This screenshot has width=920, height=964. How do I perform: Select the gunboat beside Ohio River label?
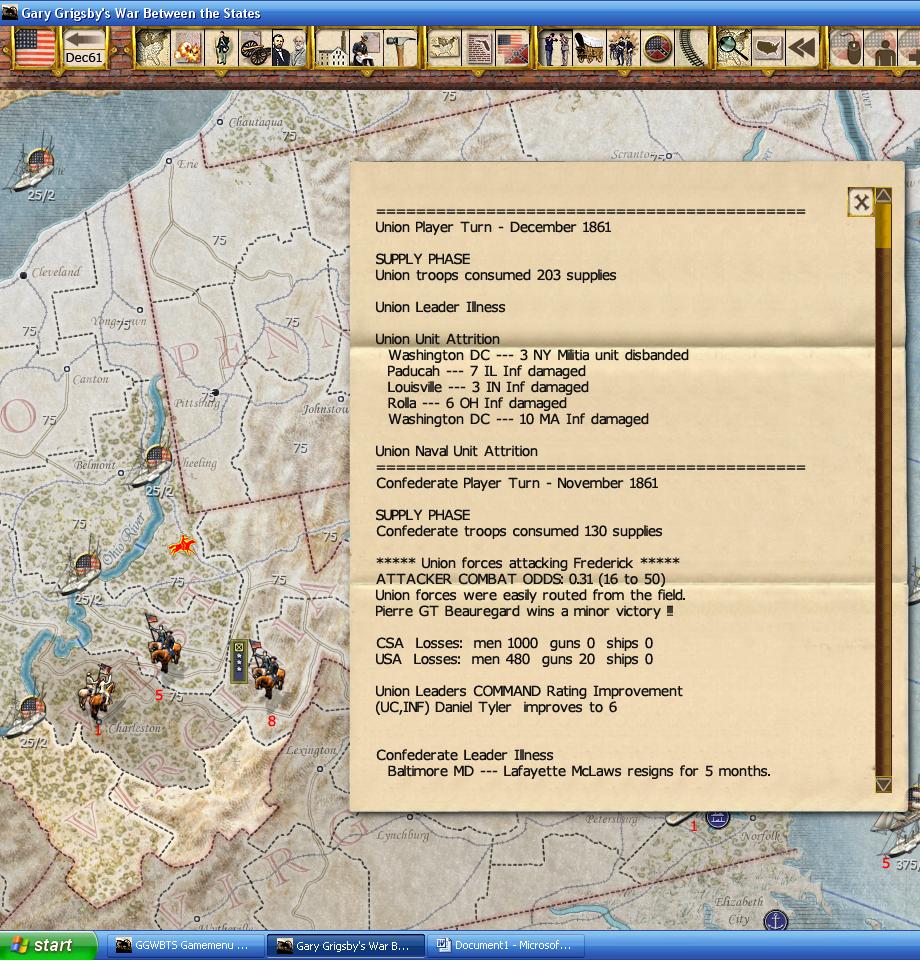click(80, 573)
